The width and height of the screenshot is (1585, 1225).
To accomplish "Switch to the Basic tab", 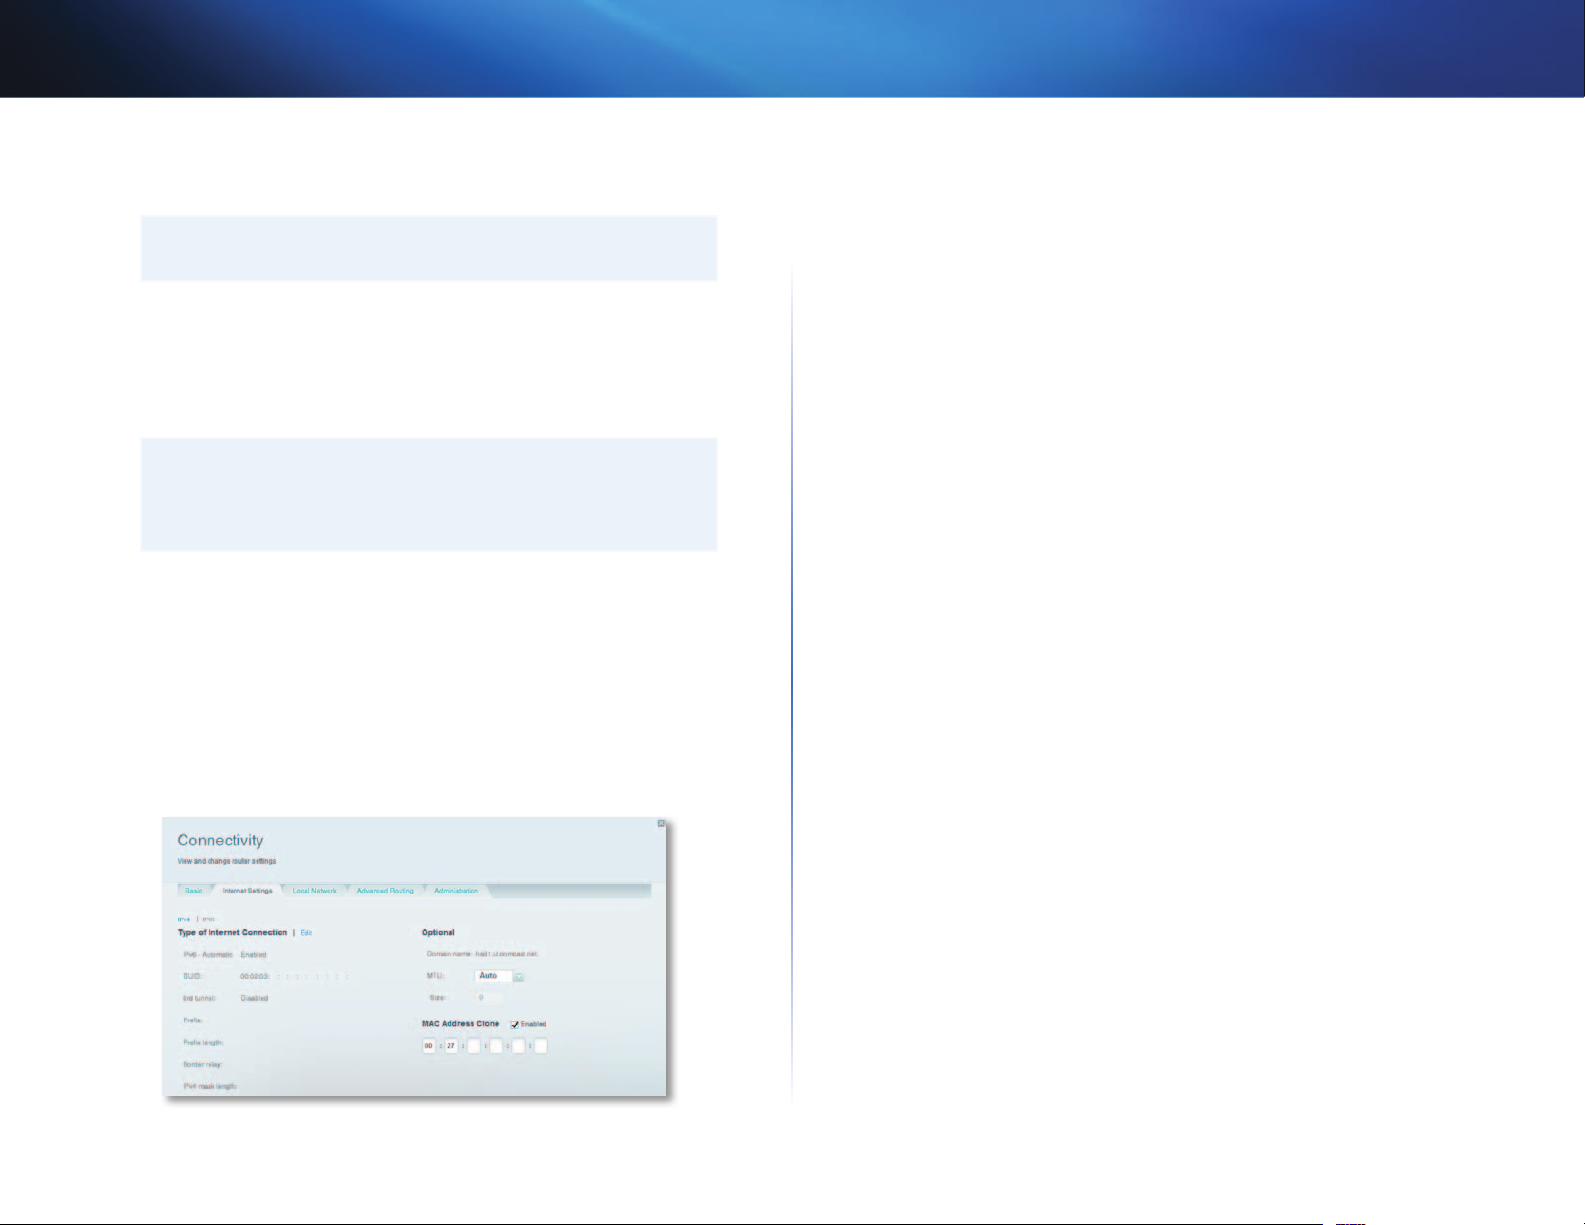I will (x=194, y=891).
